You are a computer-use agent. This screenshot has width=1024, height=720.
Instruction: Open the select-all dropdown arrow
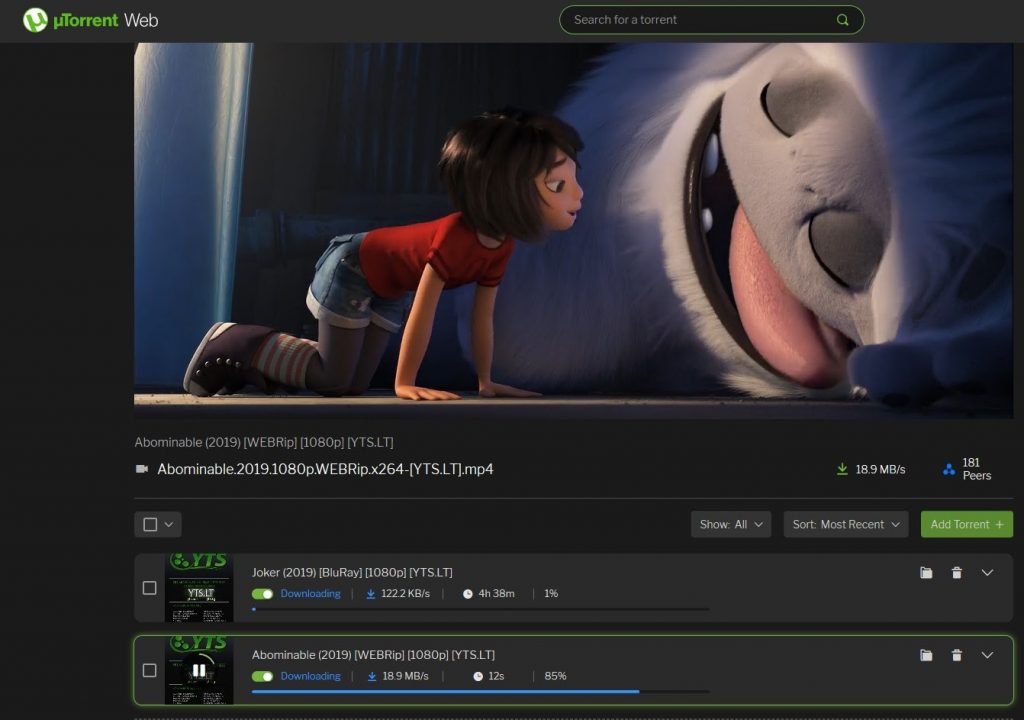click(169, 525)
